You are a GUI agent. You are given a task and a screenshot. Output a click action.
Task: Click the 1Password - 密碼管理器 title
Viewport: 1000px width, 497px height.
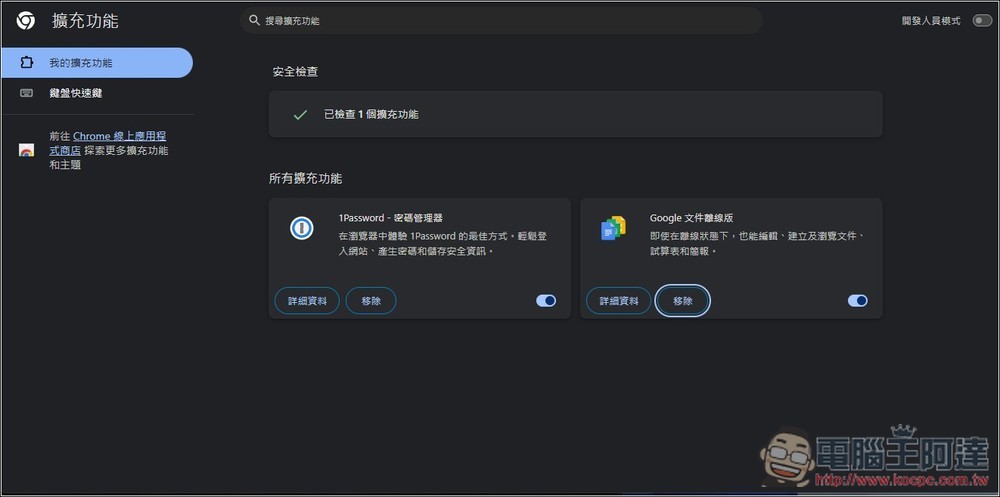(x=391, y=218)
